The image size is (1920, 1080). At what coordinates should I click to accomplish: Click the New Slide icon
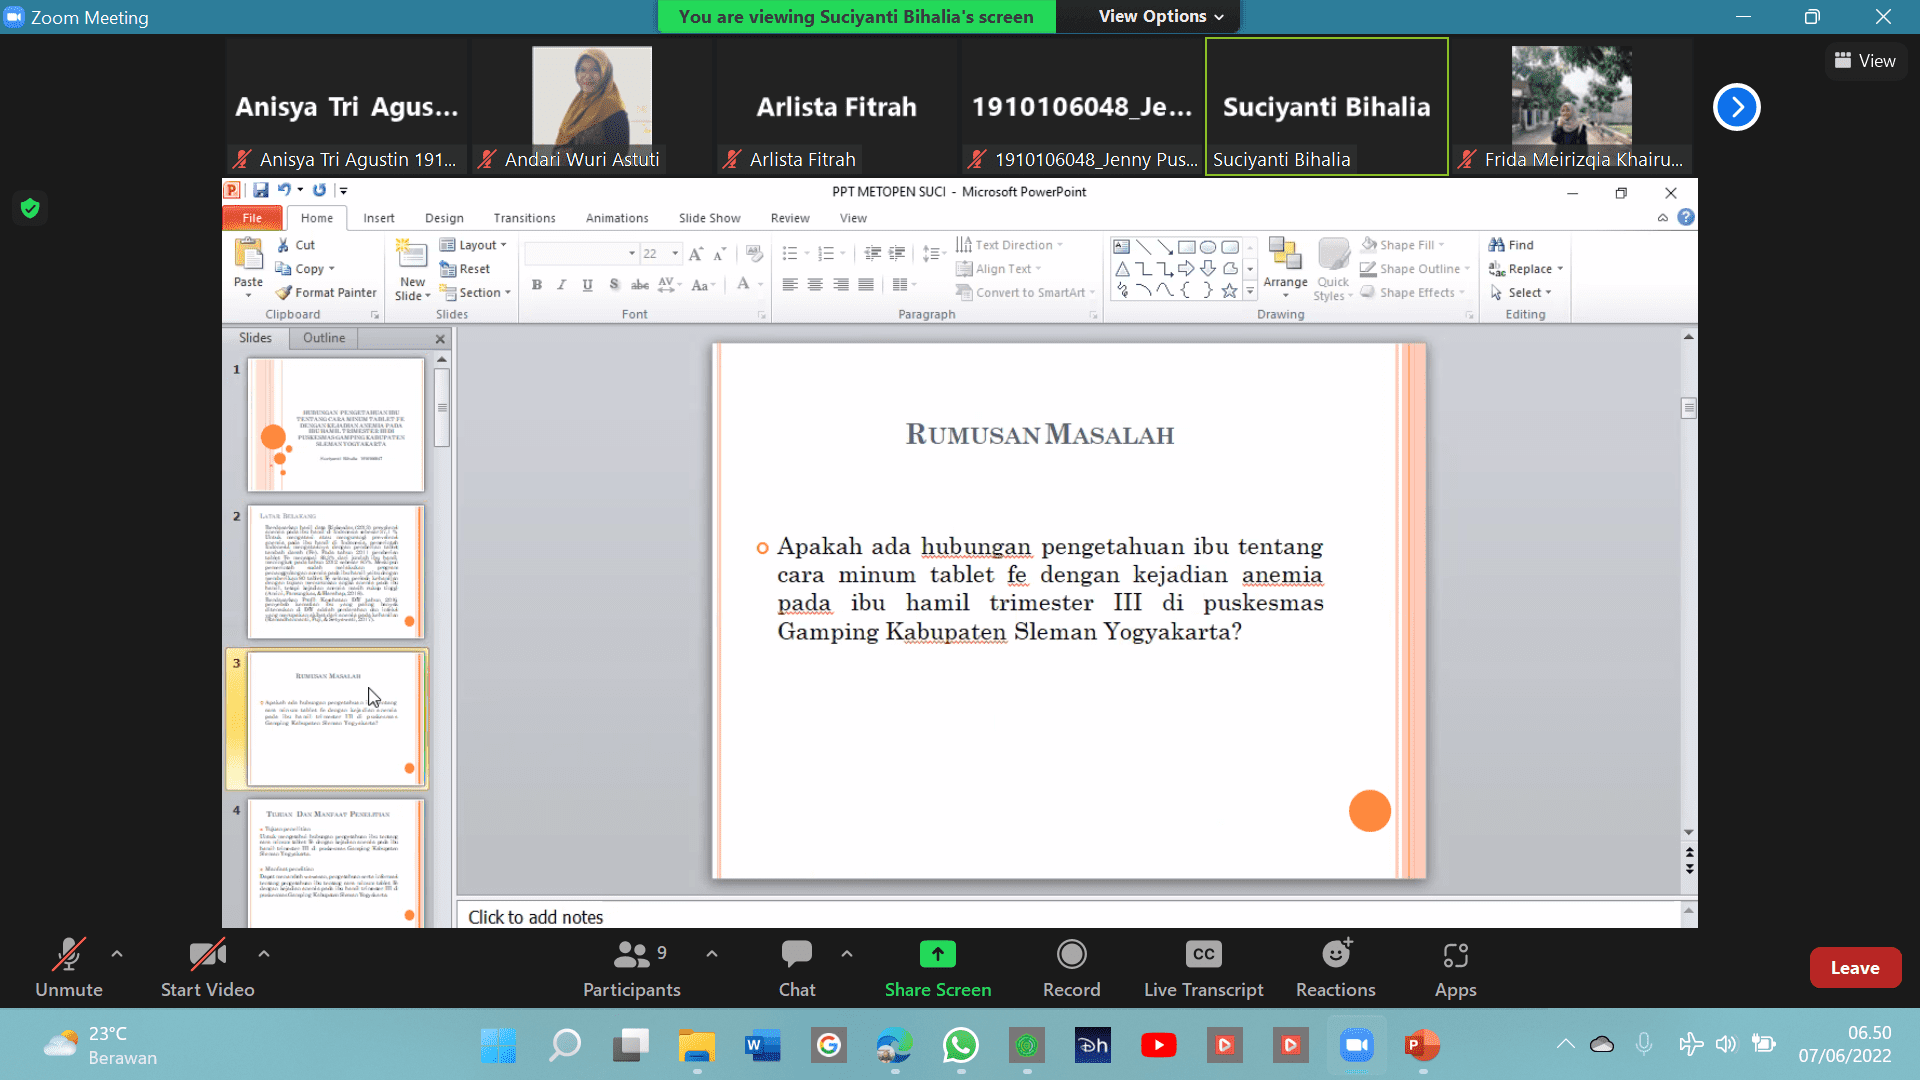pyautogui.click(x=411, y=254)
